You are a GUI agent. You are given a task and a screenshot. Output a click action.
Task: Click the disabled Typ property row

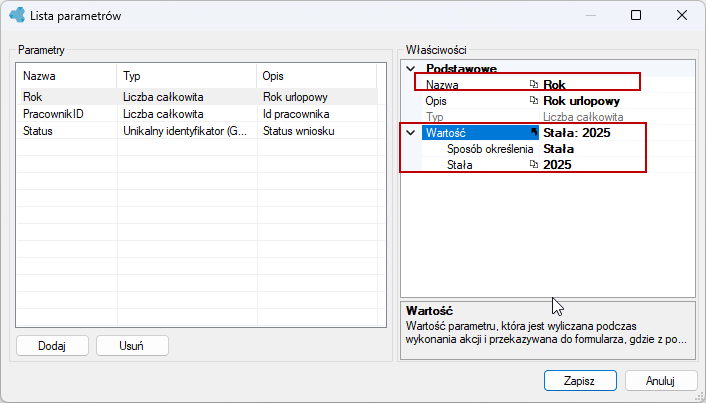[558, 117]
